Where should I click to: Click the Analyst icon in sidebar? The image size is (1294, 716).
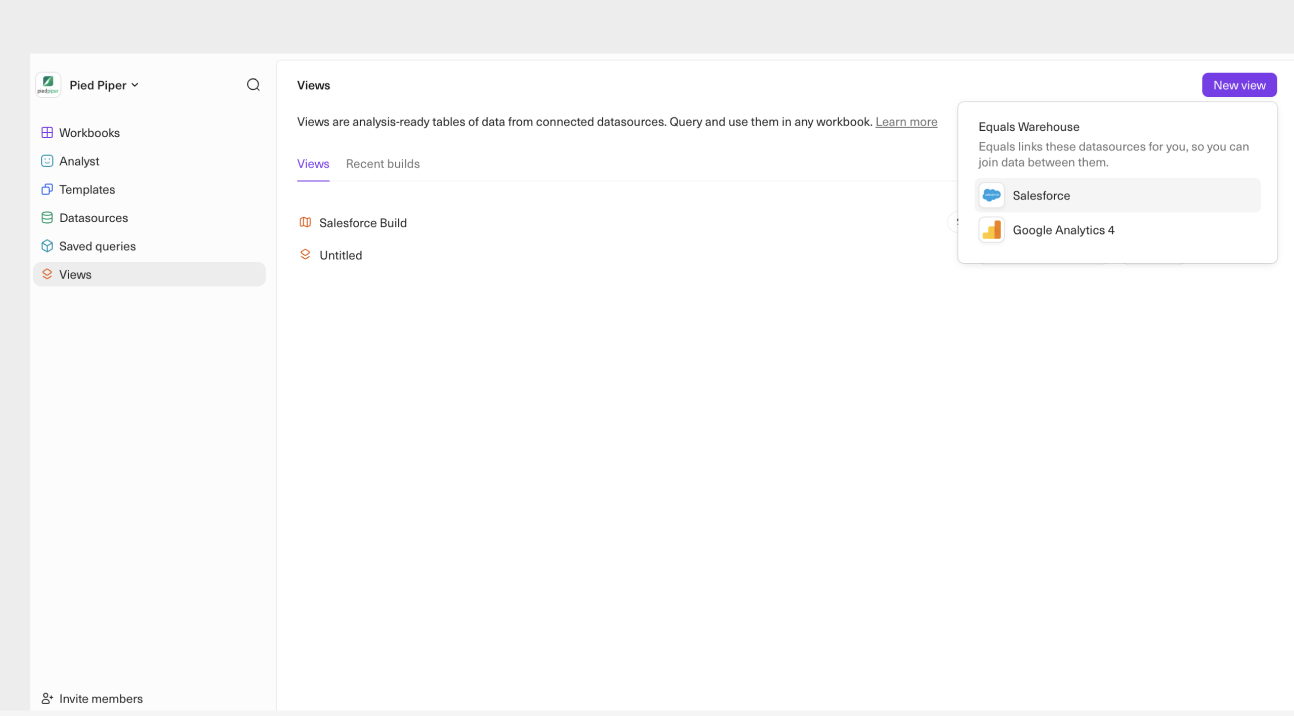(47, 160)
